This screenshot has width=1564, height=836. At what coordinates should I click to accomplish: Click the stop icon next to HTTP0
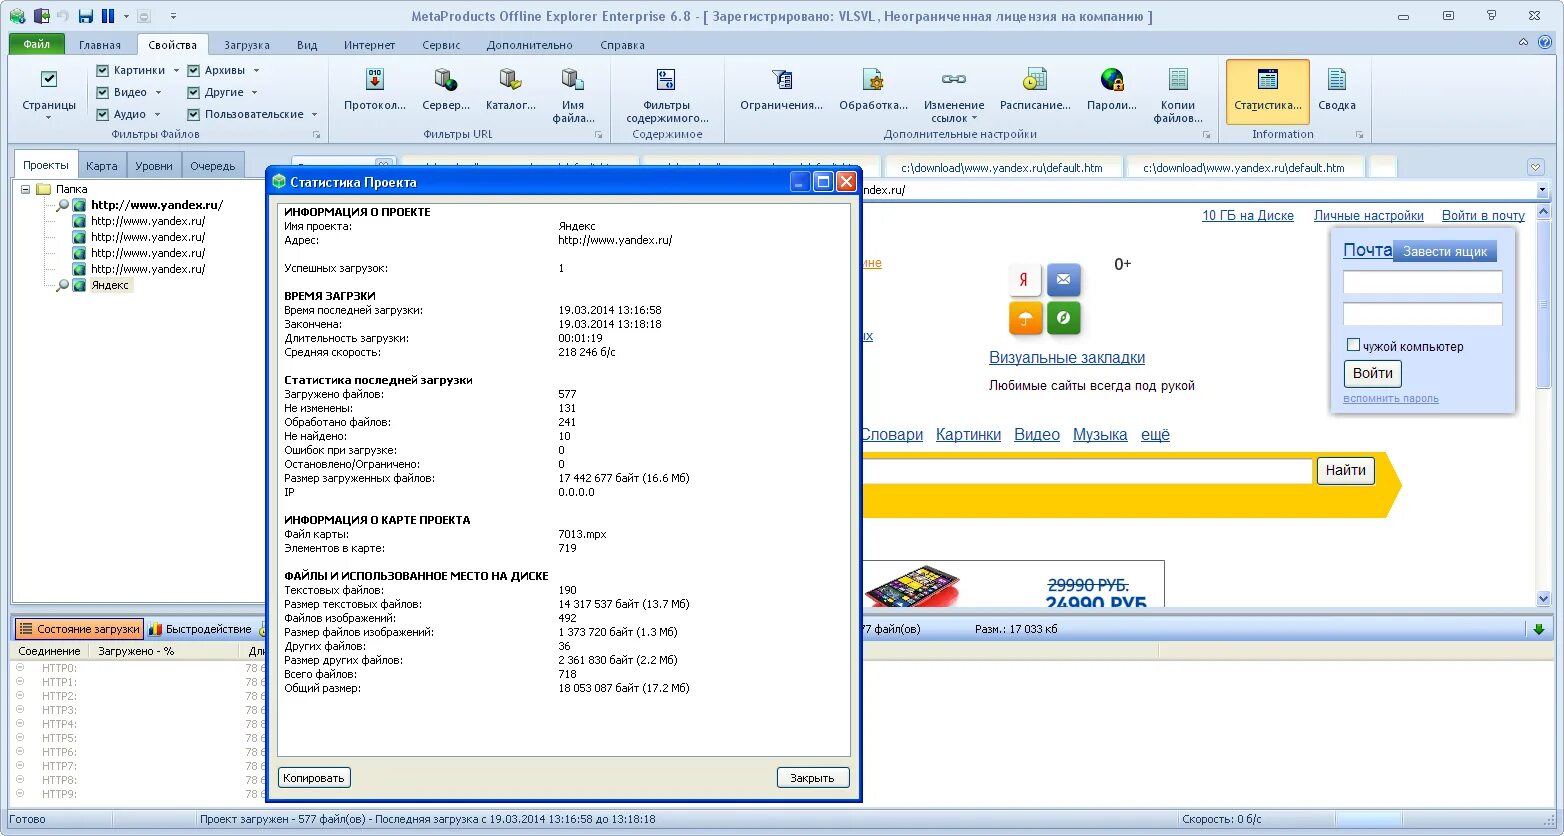pyautogui.click(x=20, y=668)
